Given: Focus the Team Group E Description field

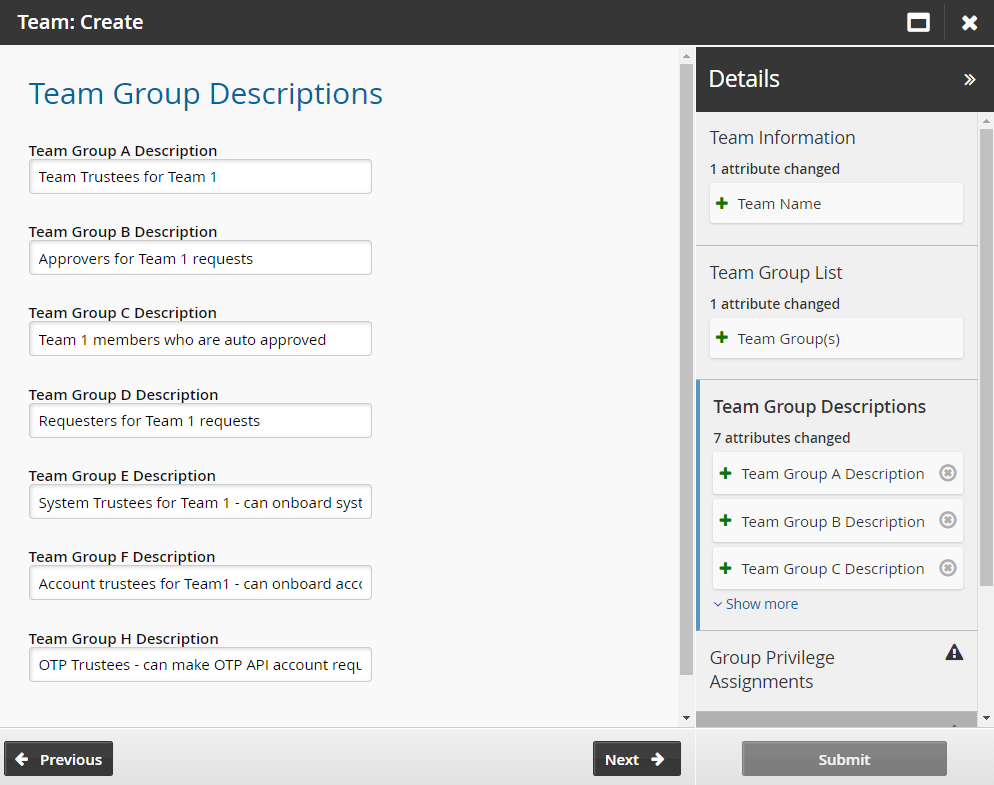Looking at the screenshot, I should coord(200,502).
